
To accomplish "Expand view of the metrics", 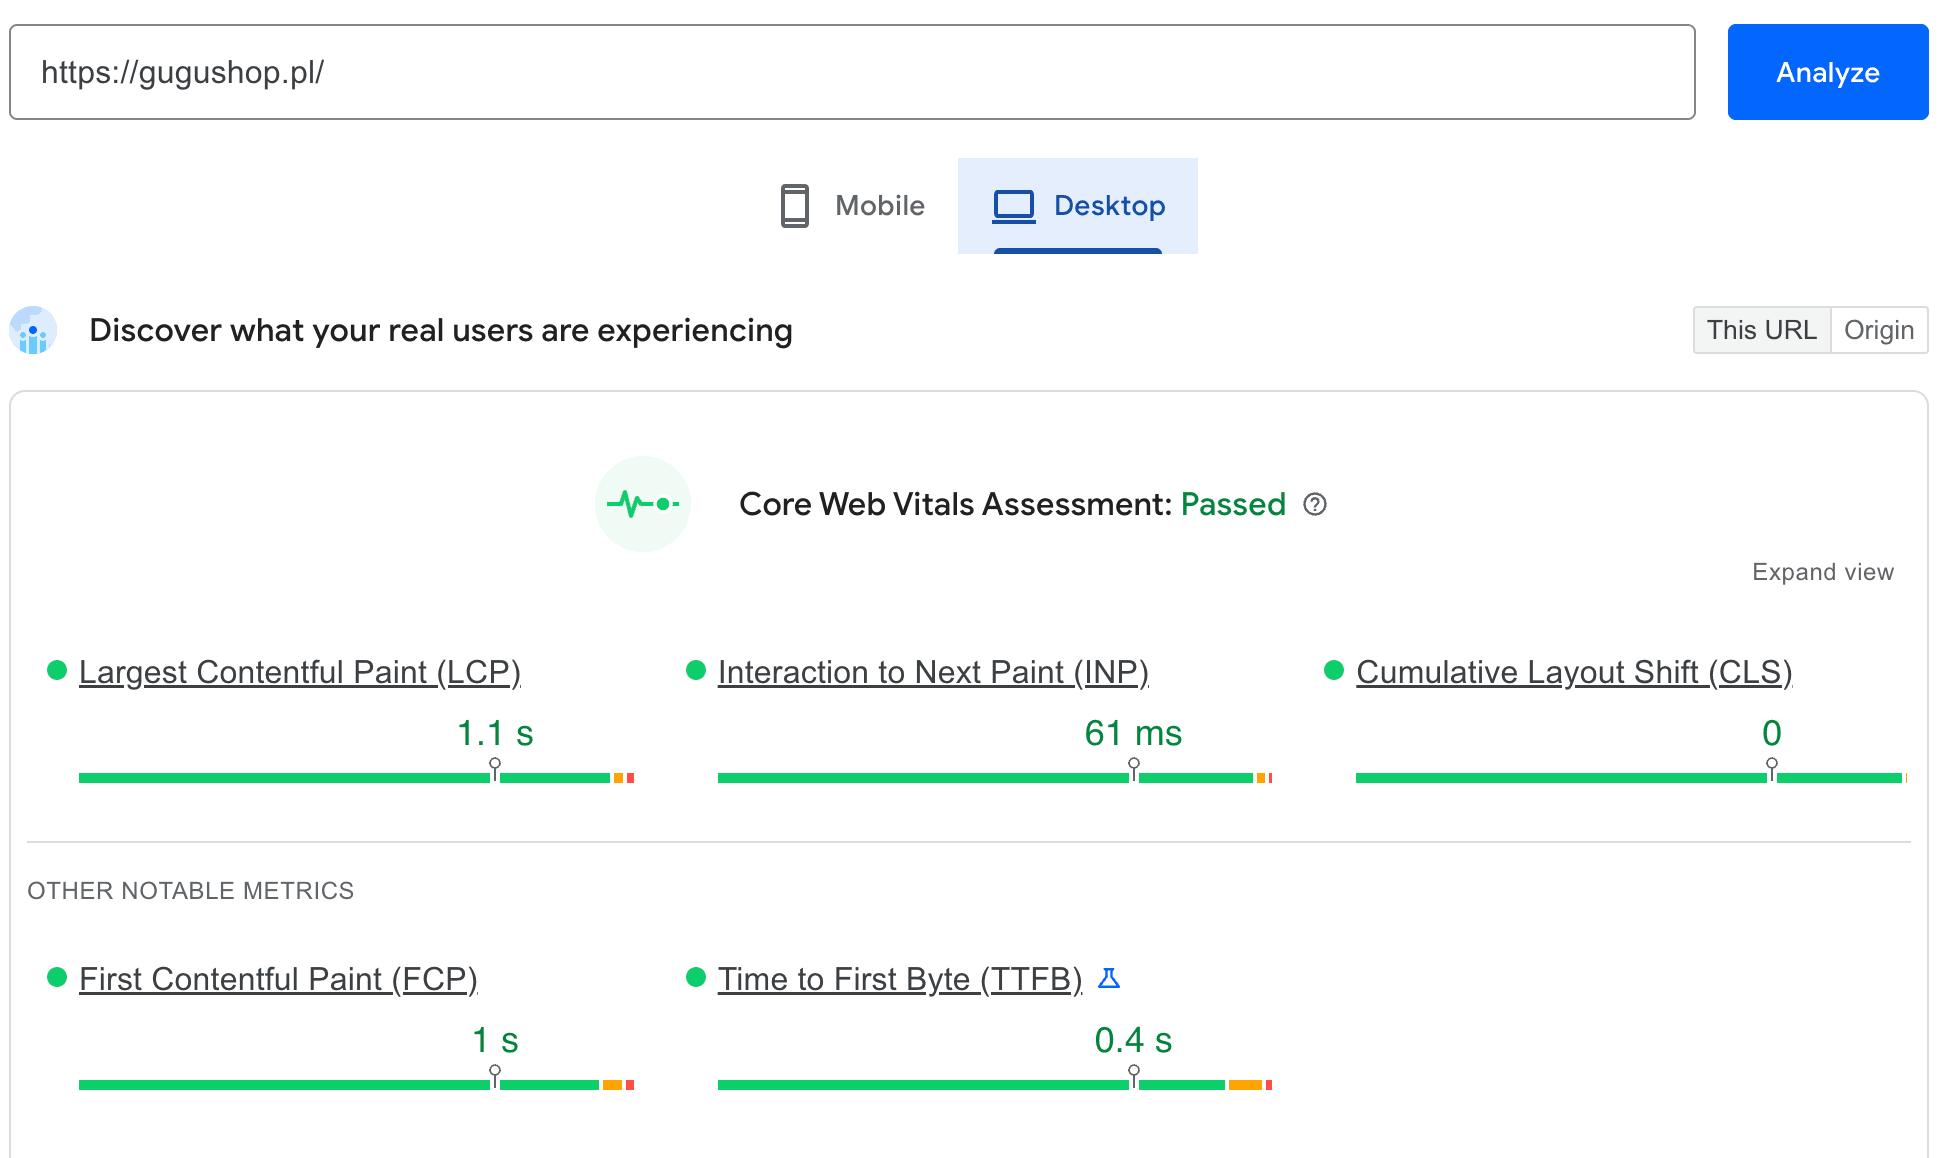I will tap(1822, 572).
